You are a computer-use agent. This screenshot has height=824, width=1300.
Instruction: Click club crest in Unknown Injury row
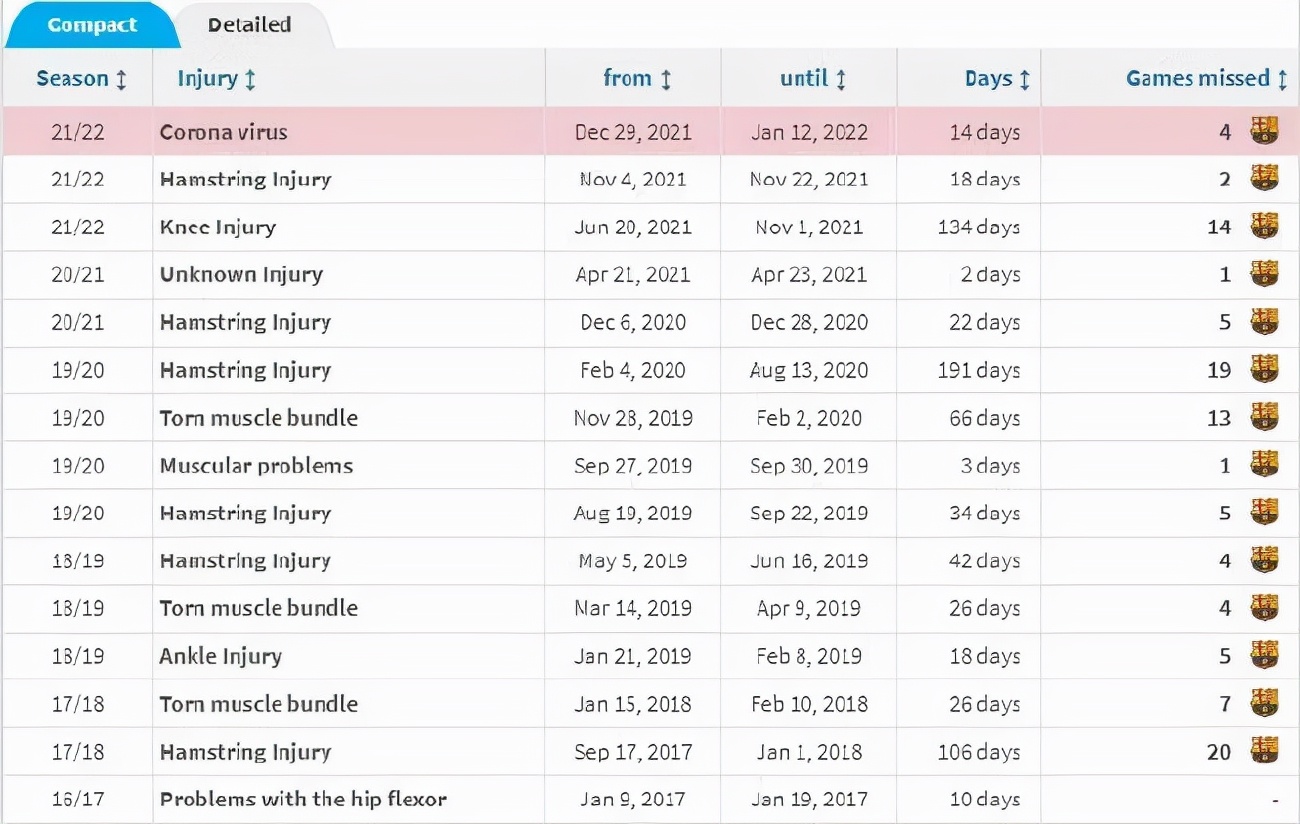coord(1264,274)
